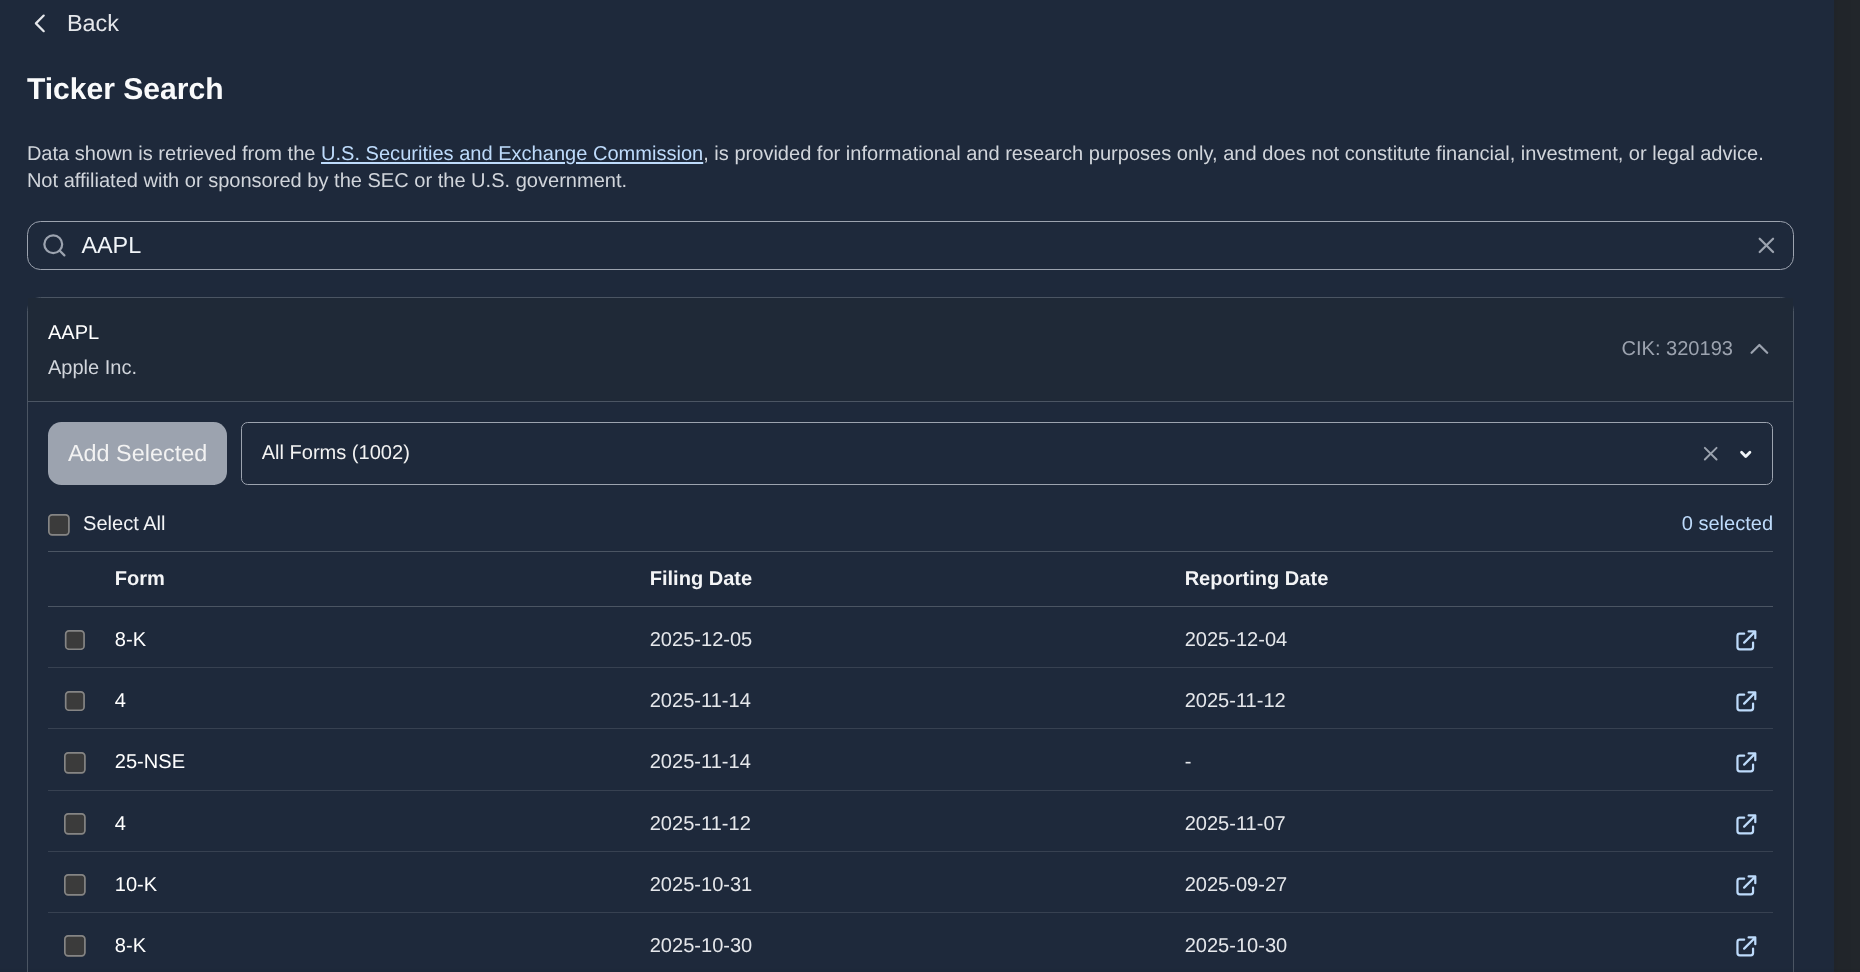Open external link for Form 4 filed 2025-11-14
Screen dimensions: 1860x972
[1746, 701]
